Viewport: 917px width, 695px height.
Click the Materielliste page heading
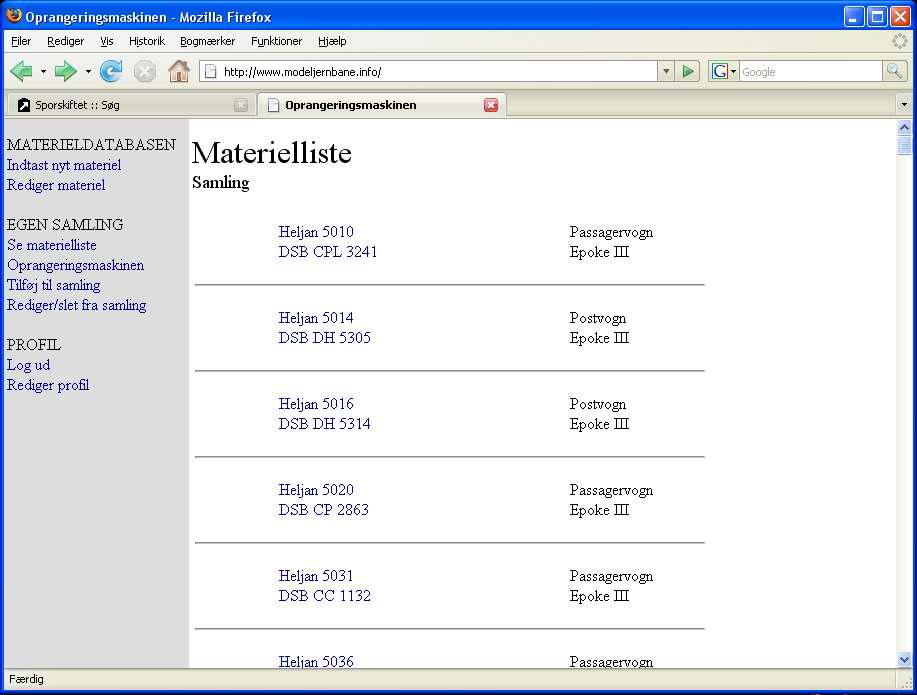tap(272, 153)
